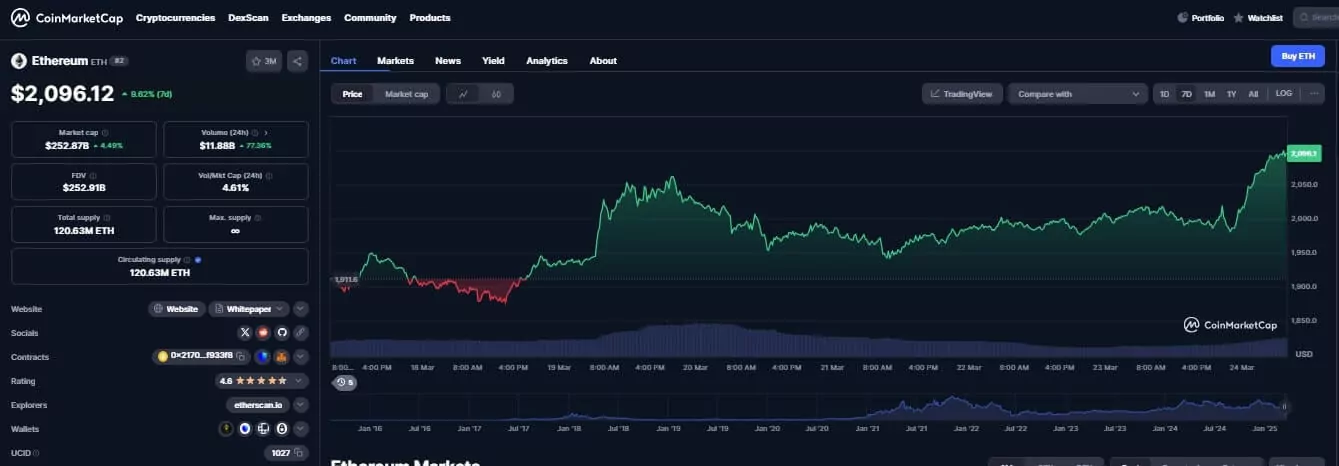Screen dimensions: 1339x466
Task: Open the CoinMarketCap home logo
Action: [67, 18]
